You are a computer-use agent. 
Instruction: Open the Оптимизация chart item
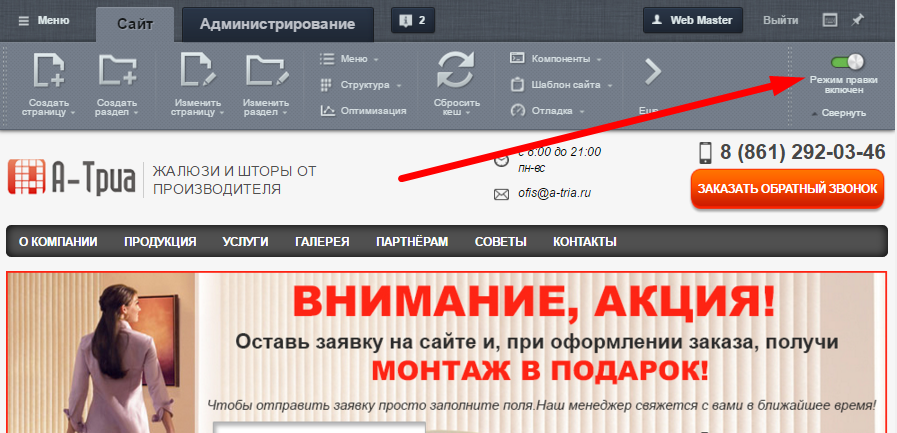pos(363,111)
